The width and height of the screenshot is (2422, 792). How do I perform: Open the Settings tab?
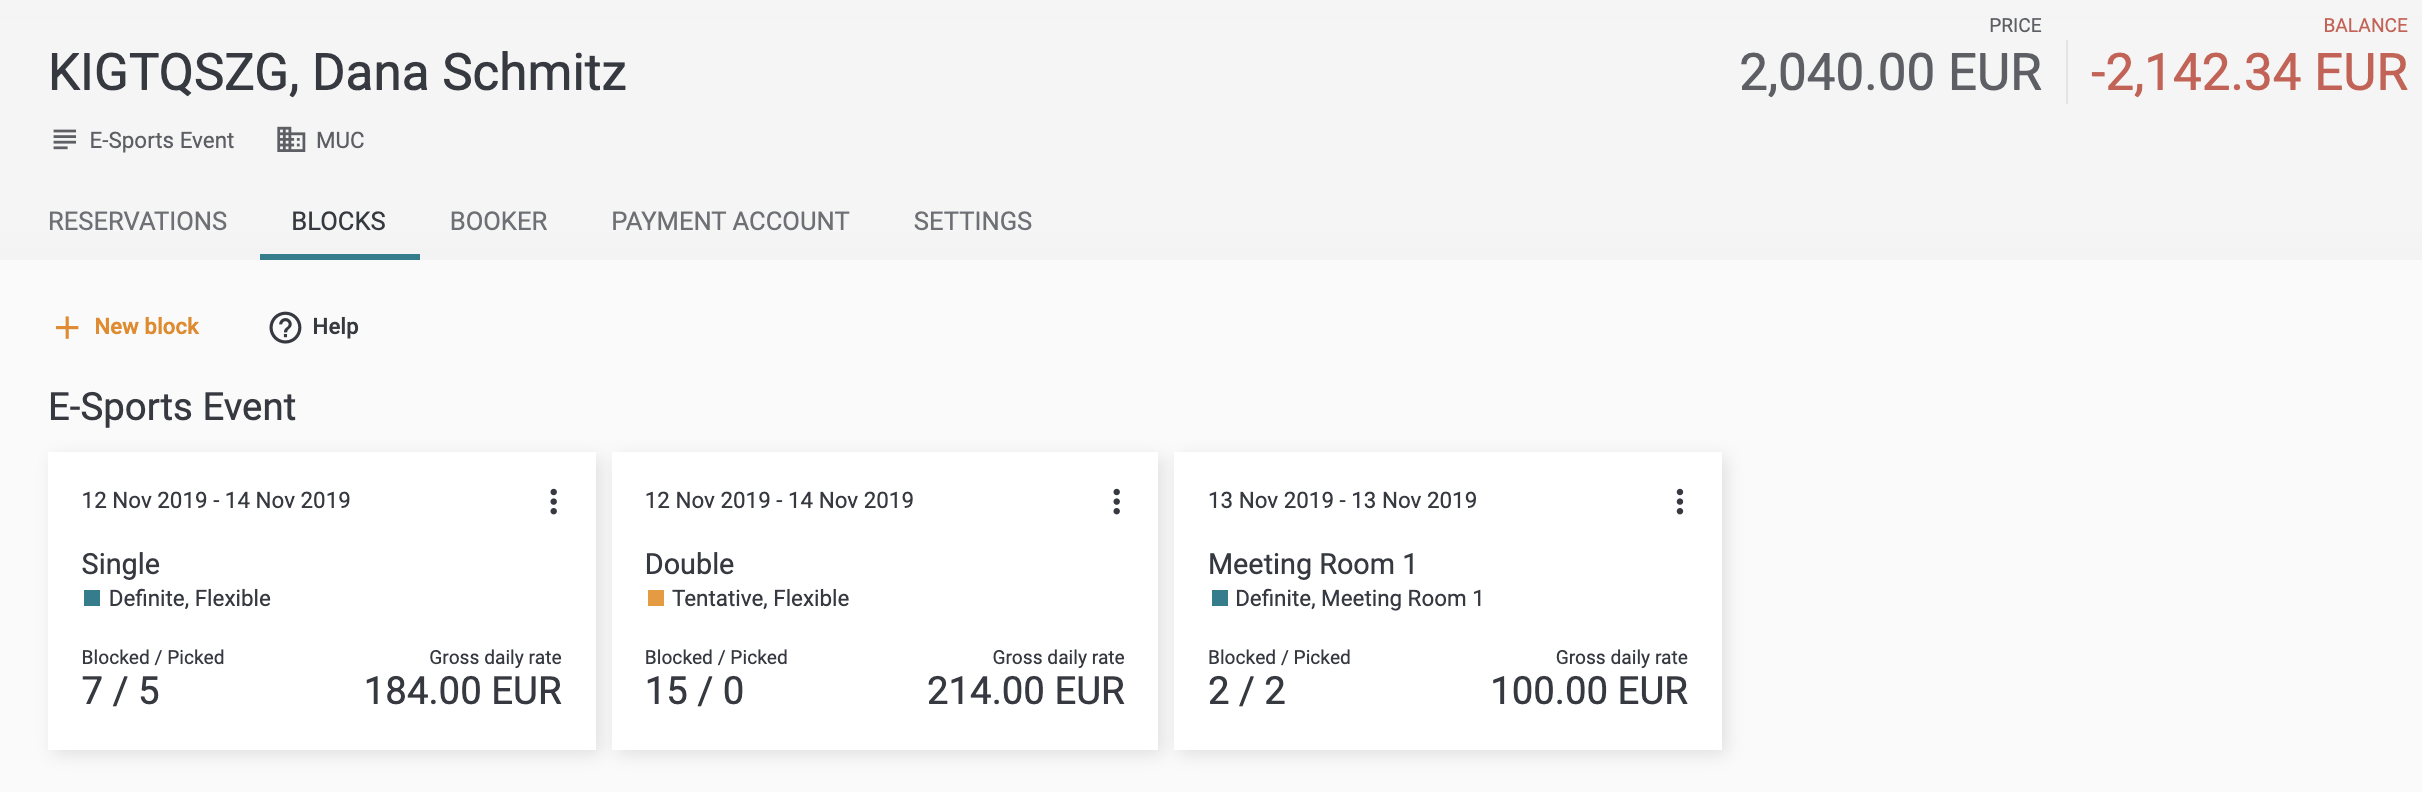pos(973,221)
